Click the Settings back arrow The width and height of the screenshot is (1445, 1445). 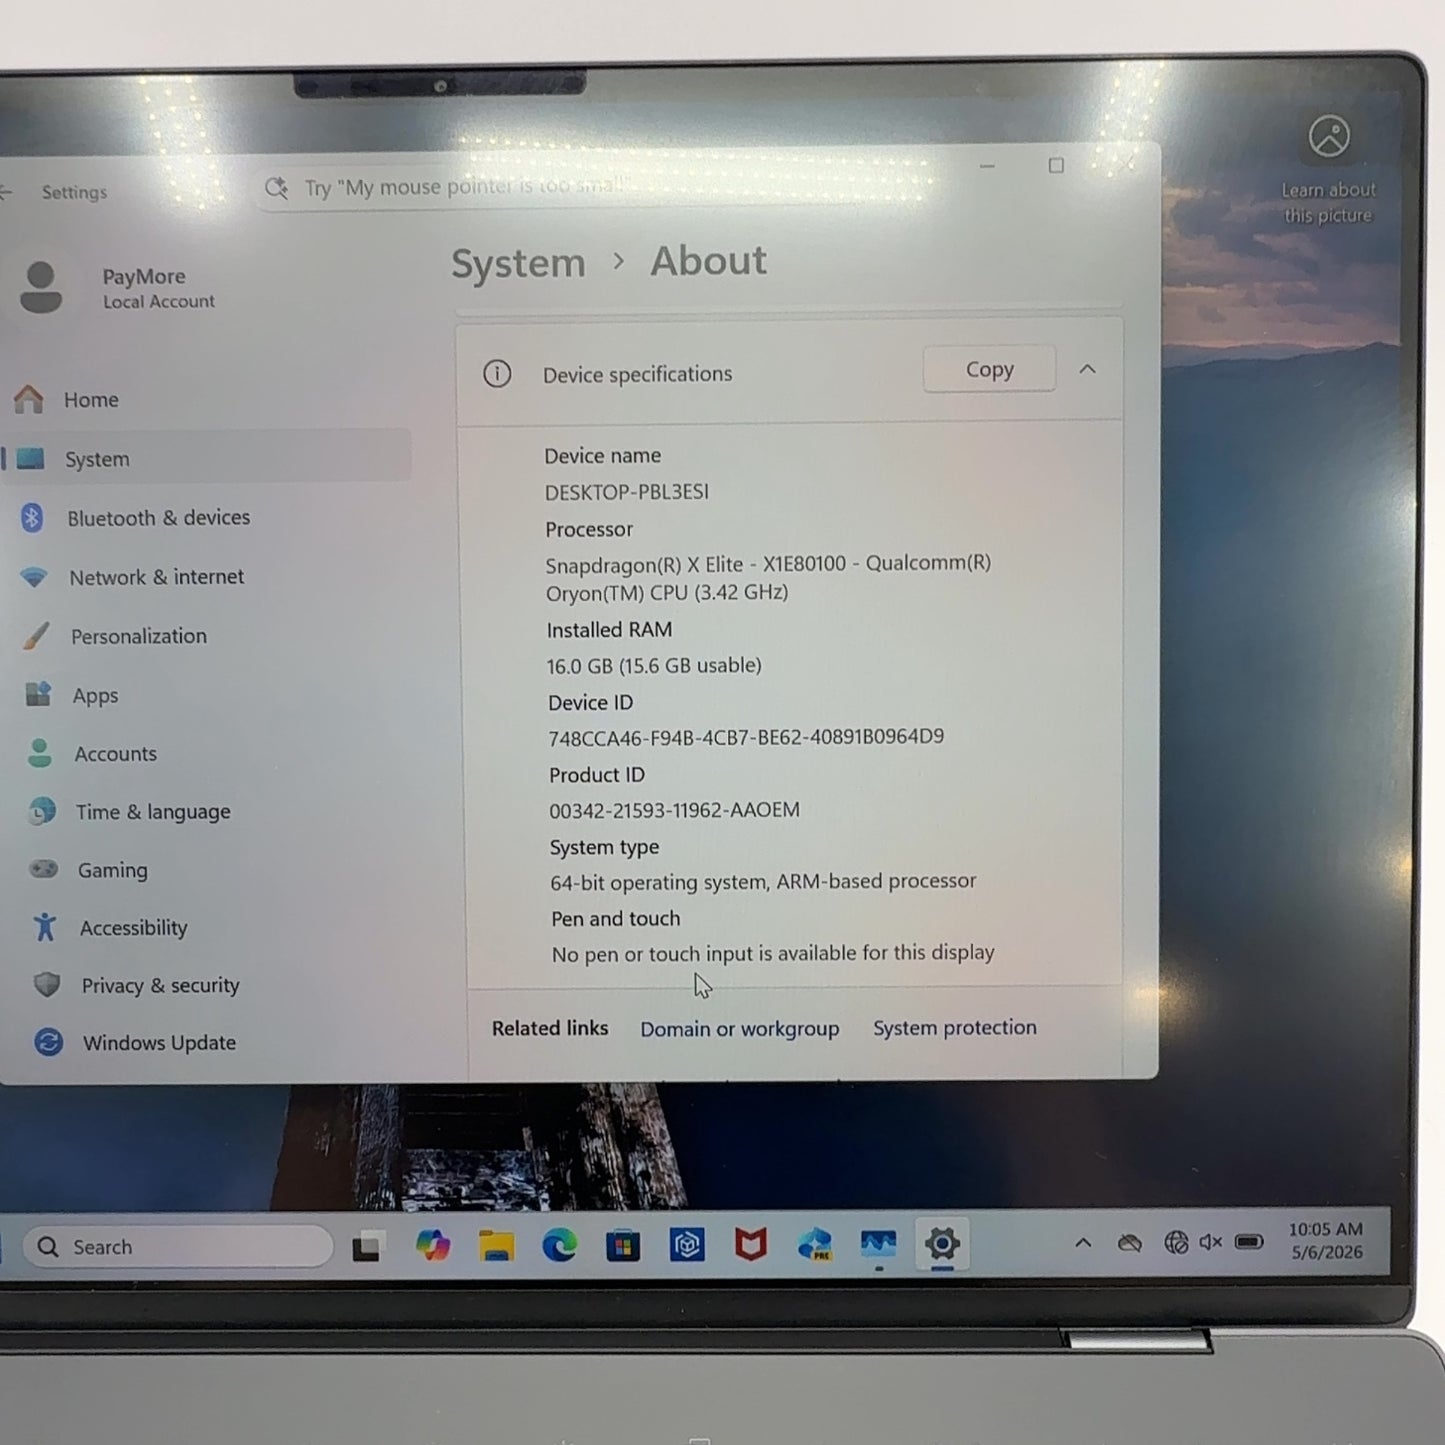click(6, 192)
